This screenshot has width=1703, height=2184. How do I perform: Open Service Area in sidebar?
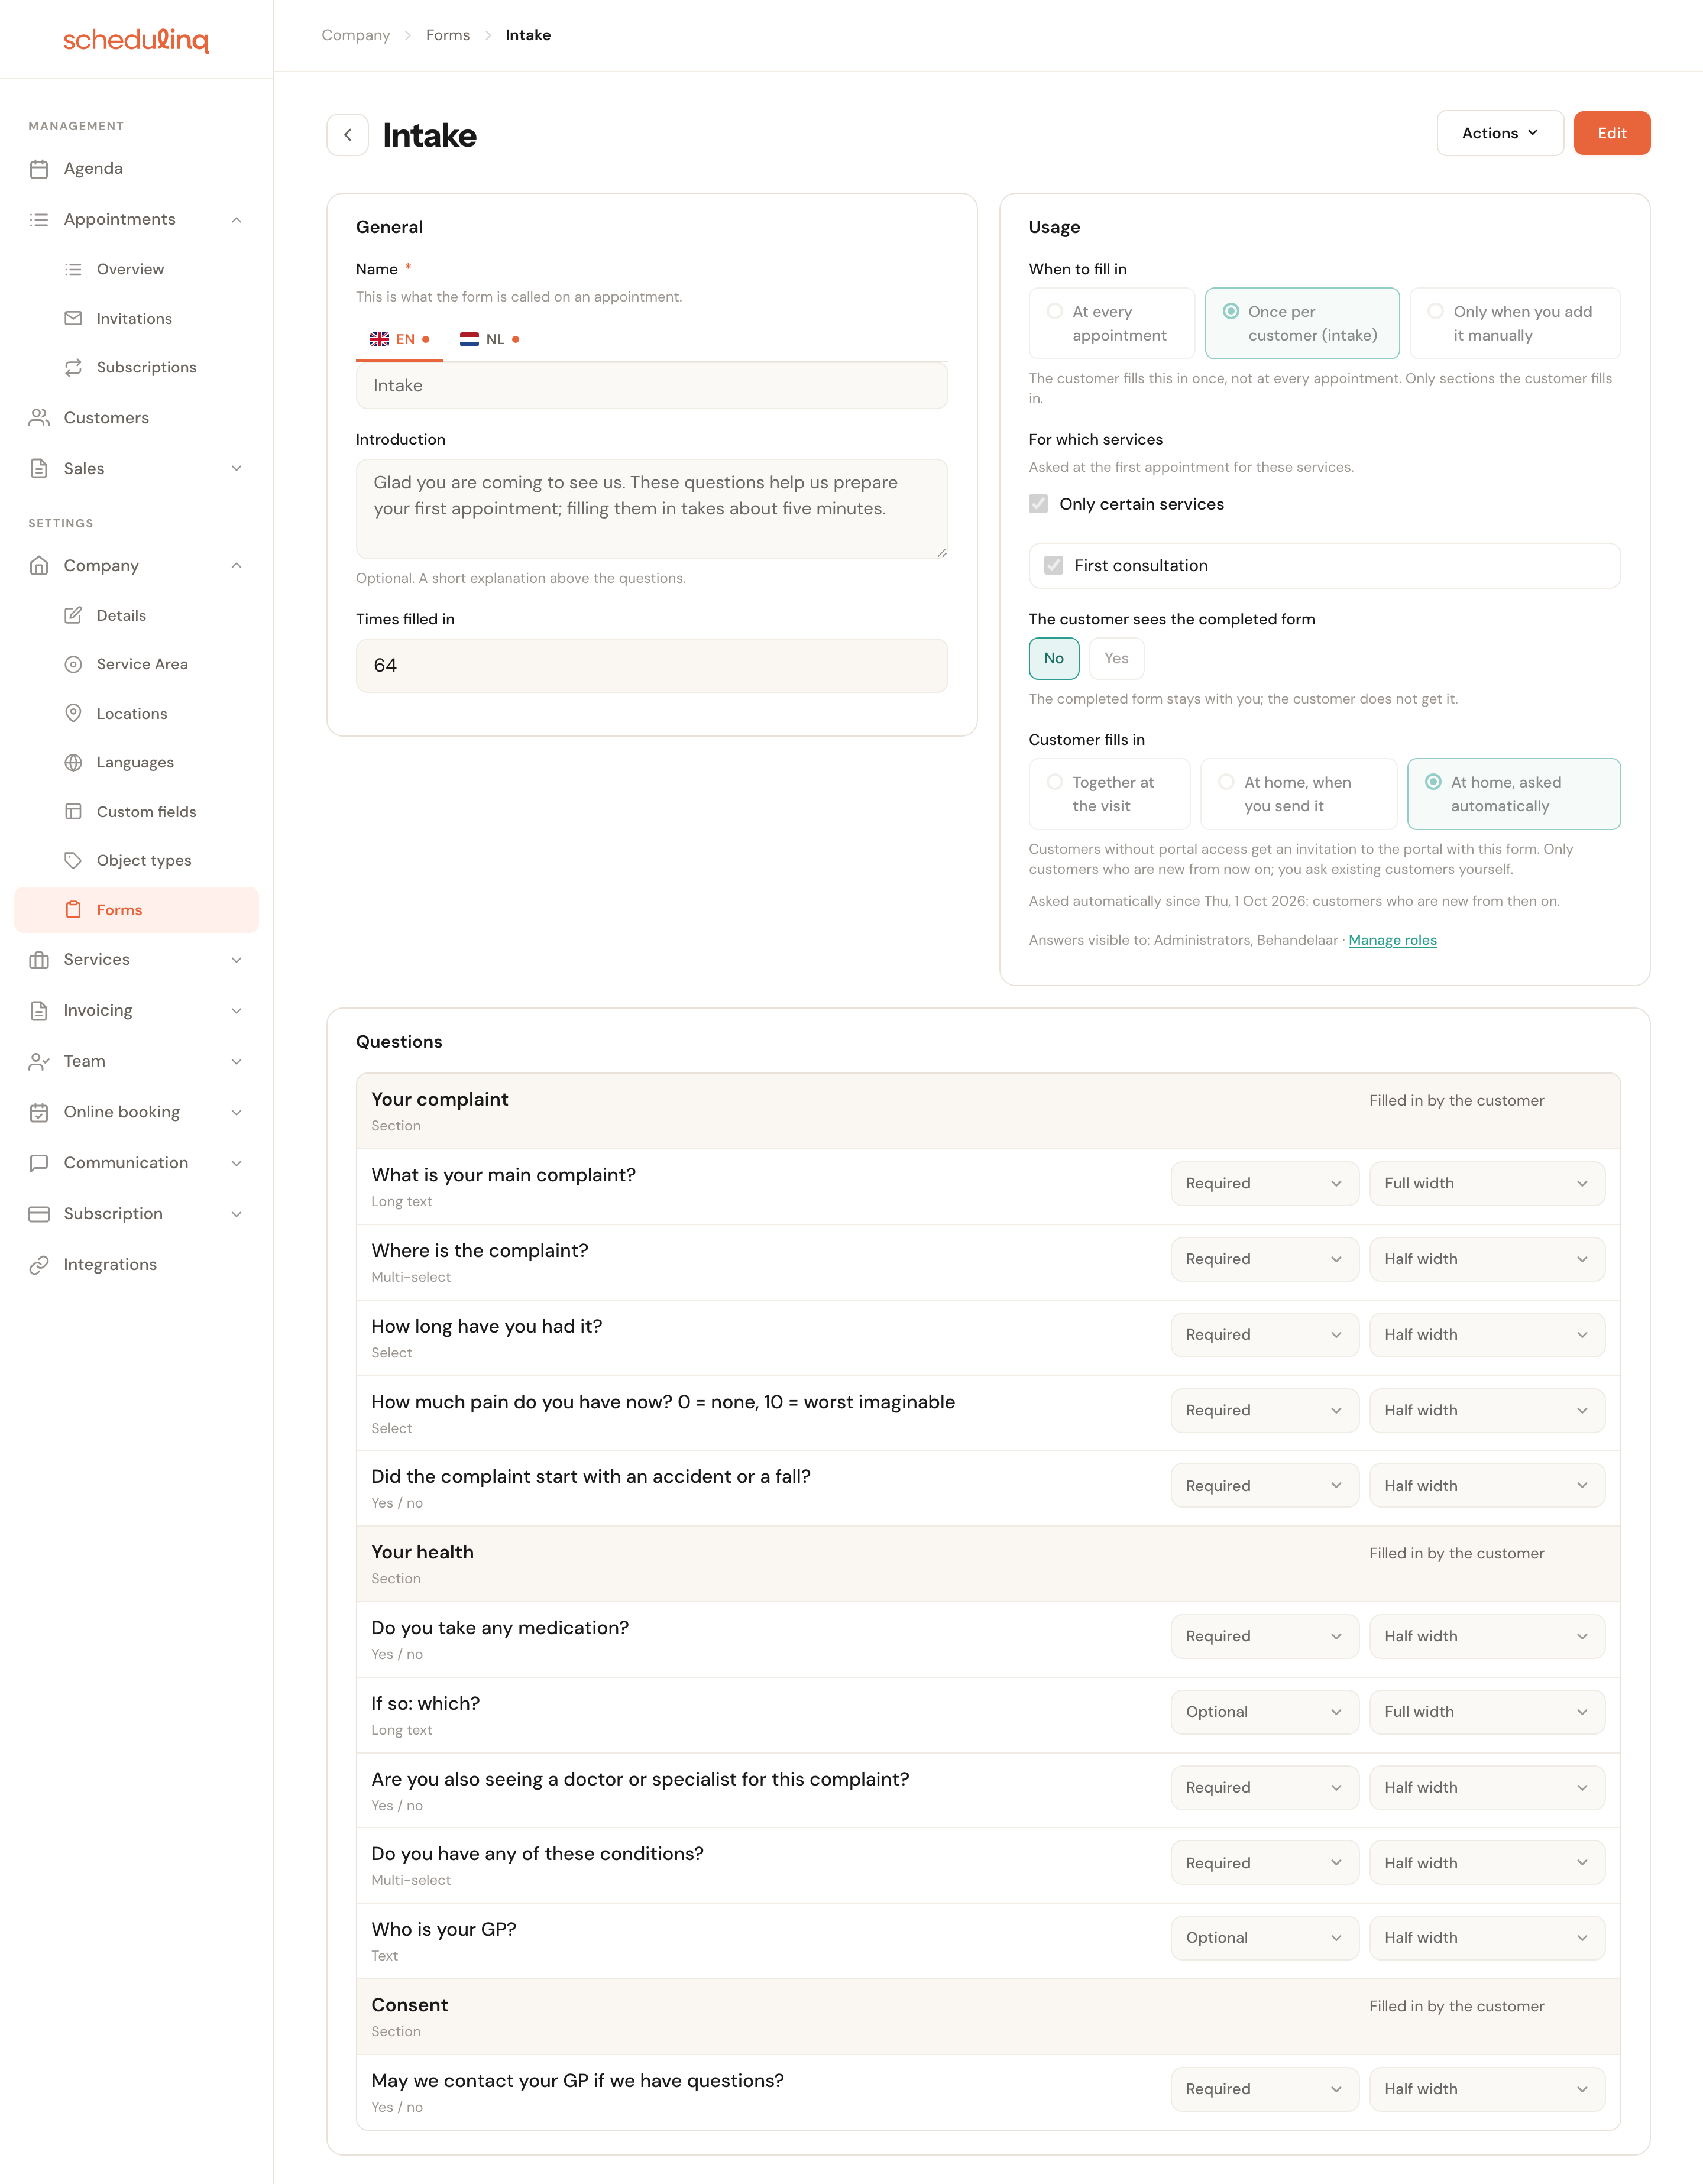coord(142,664)
